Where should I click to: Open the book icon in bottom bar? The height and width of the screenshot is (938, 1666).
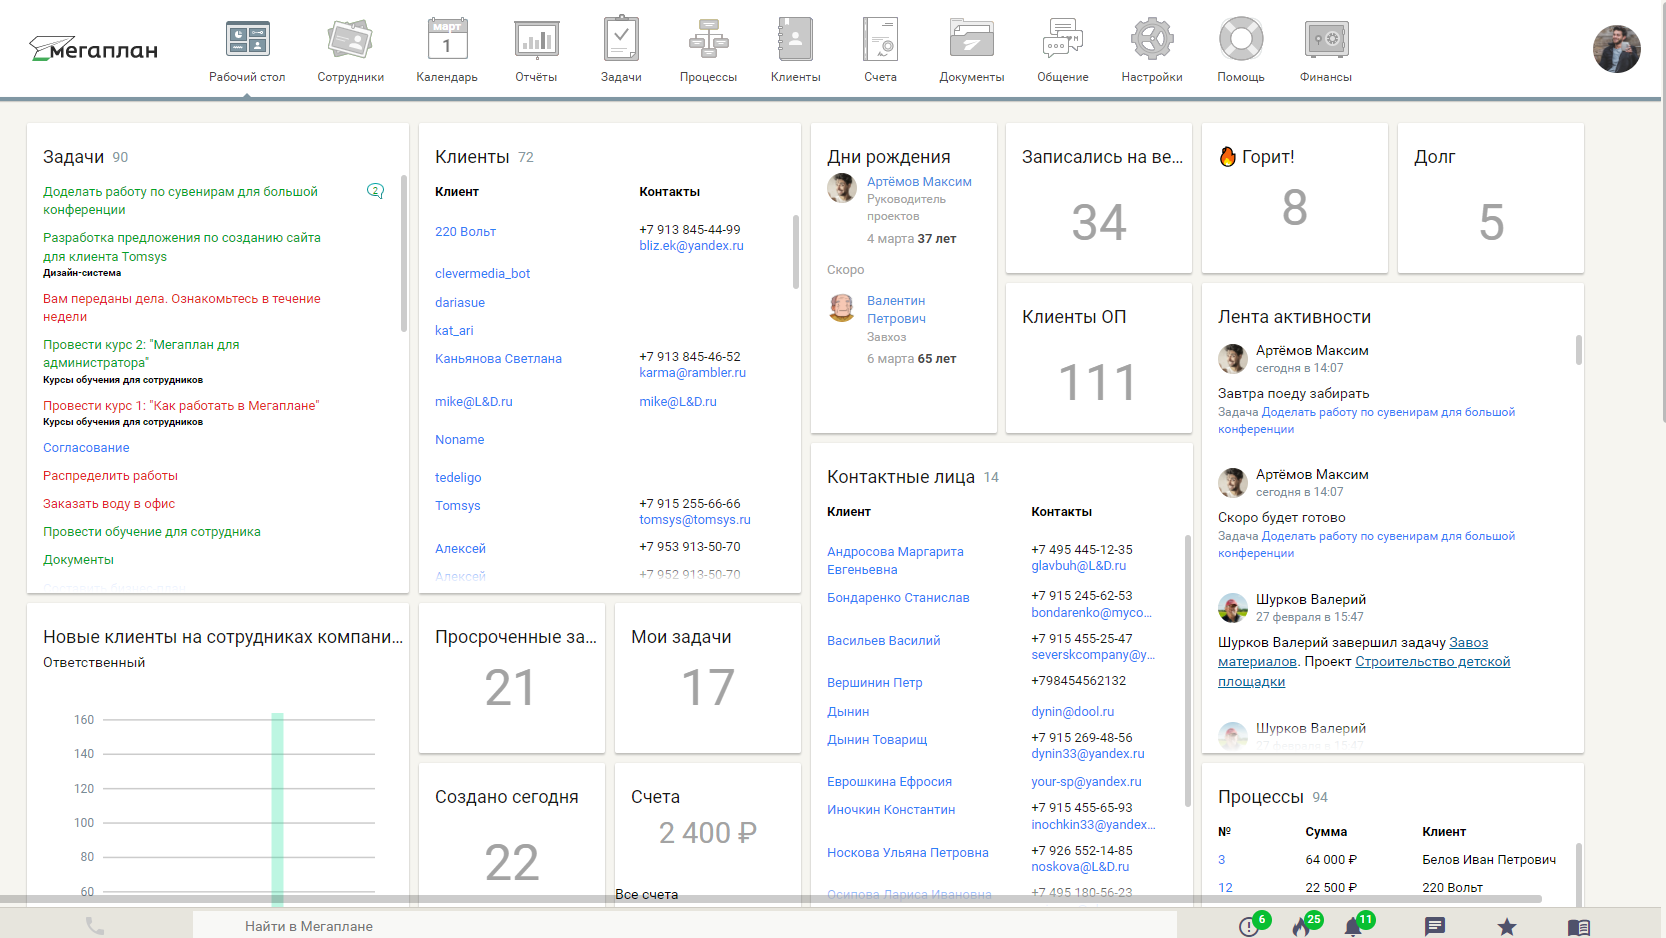[1579, 927]
